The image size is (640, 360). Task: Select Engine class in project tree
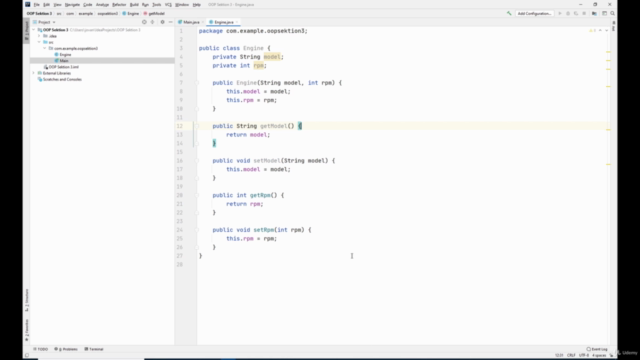point(65,54)
